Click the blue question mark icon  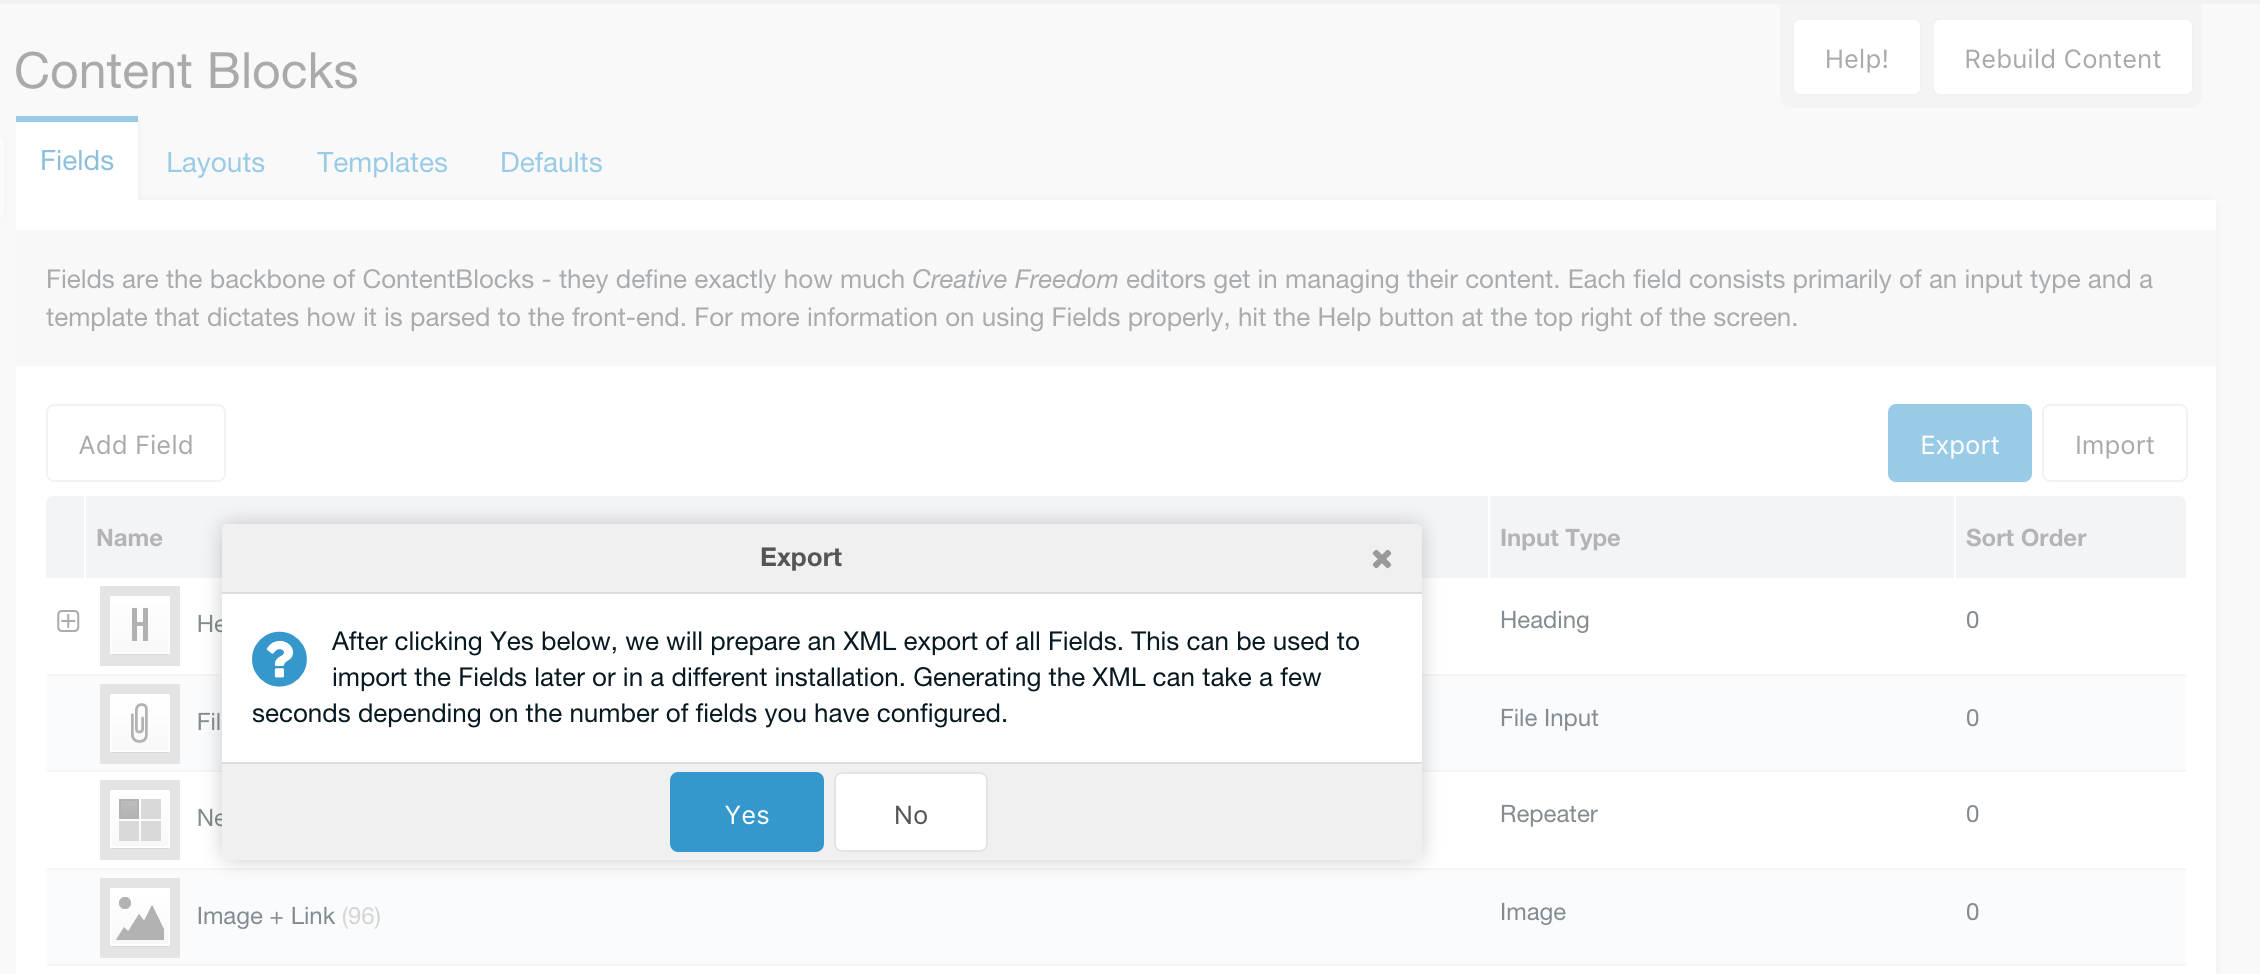(279, 659)
